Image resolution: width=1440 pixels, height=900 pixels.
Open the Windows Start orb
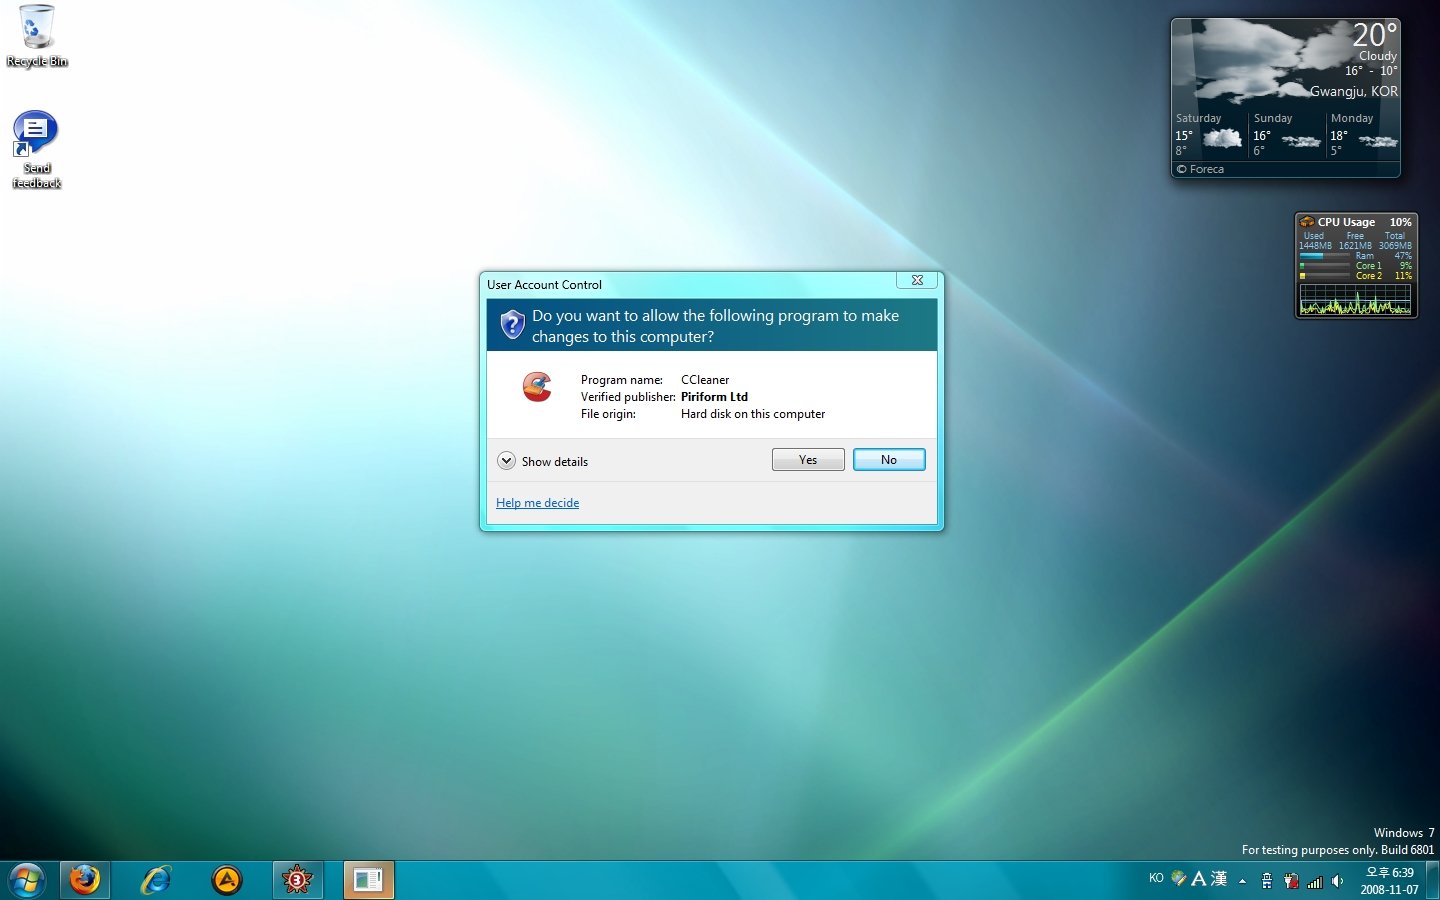pyautogui.click(x=27, y=880)
